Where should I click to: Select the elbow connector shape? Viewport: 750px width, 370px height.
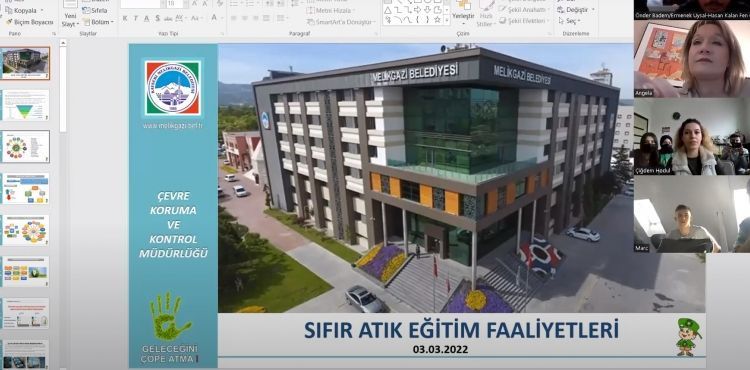click(x=398, y=10)
